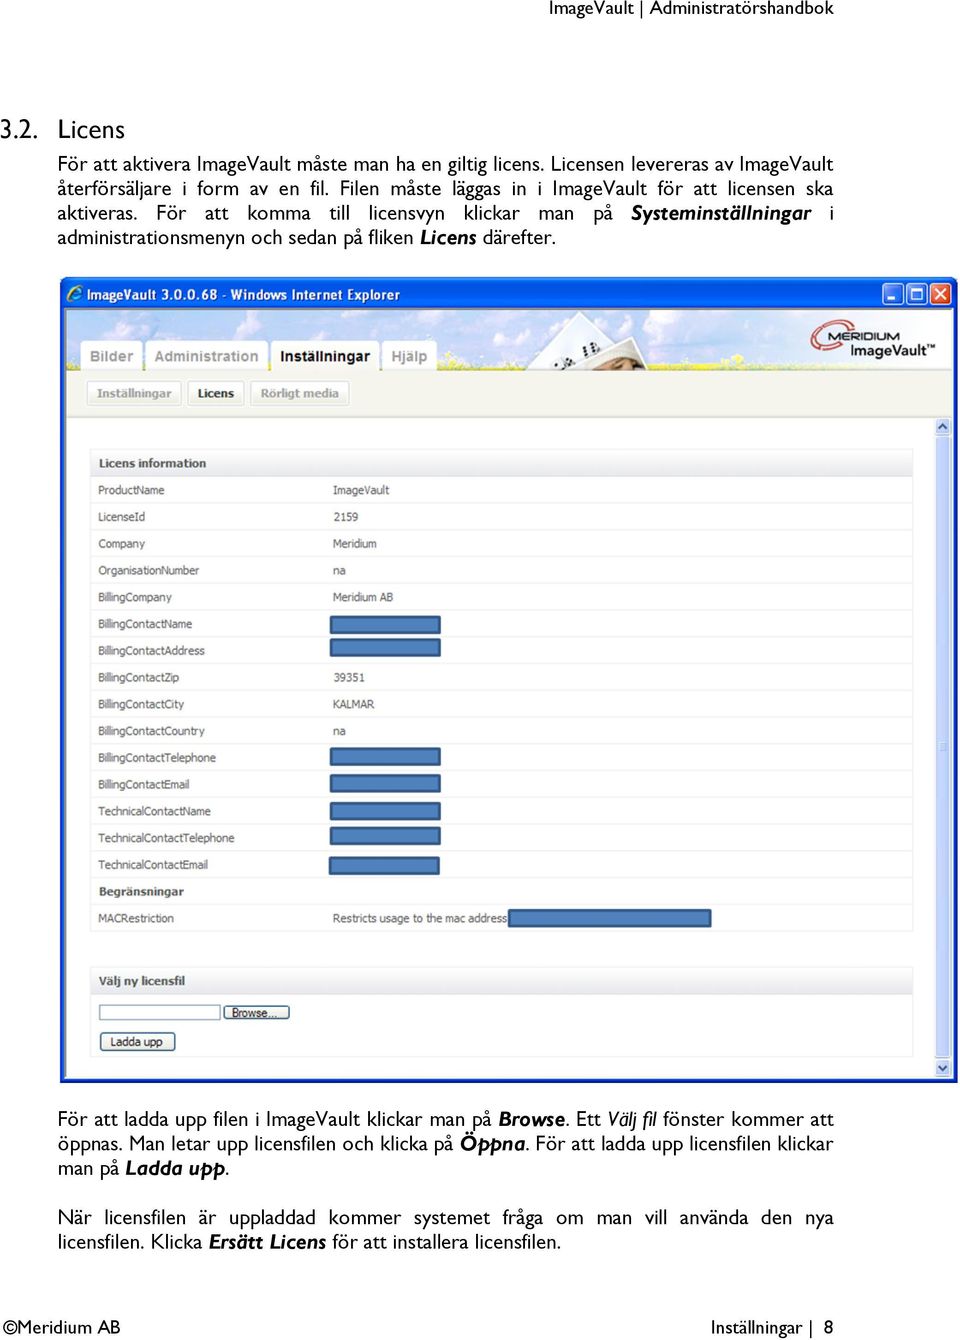Select the ProductName label
The width and height of the screenshot is (960, 1340).
(x=131, y=490)
